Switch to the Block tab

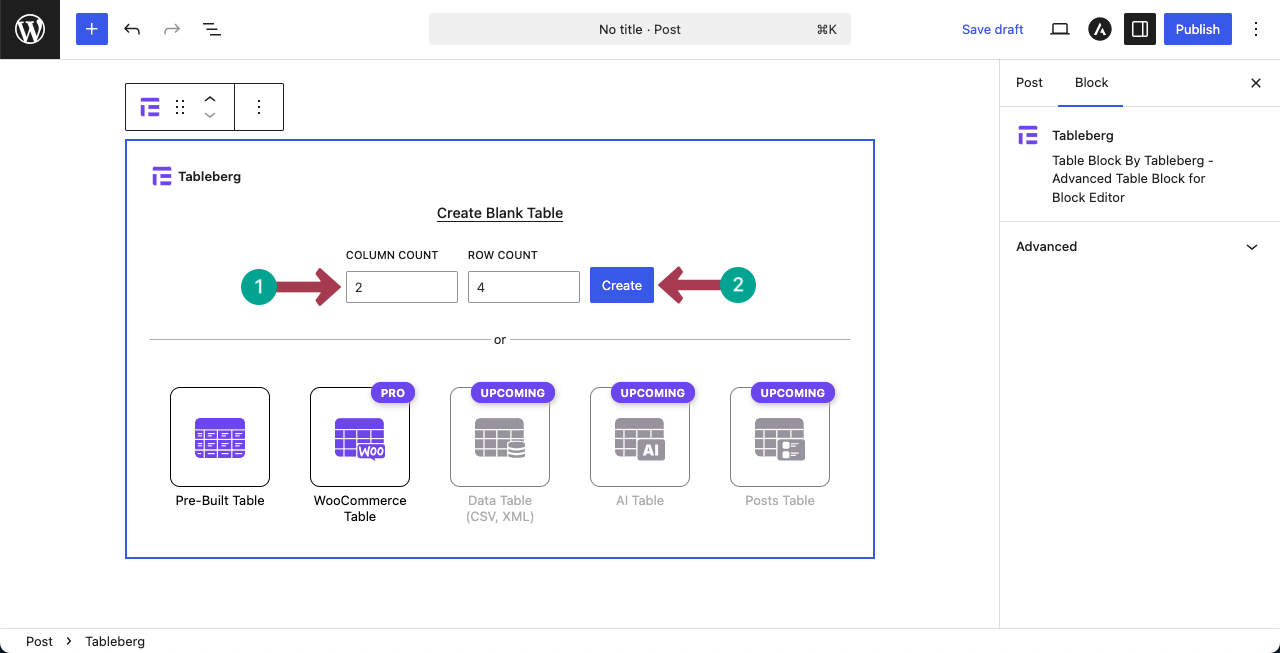[1091, 83]
